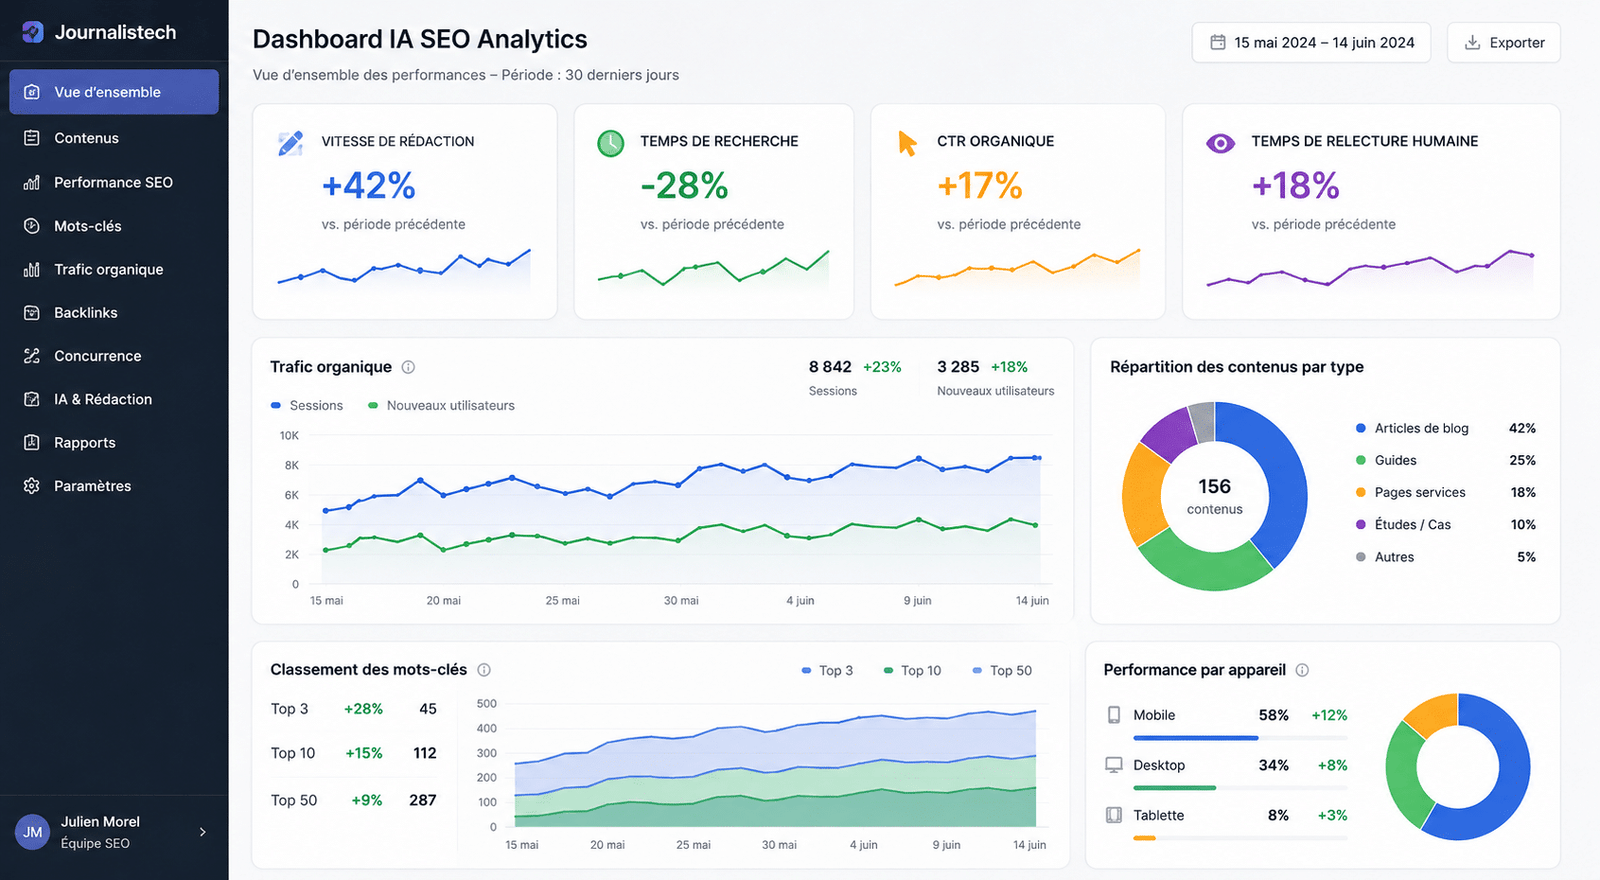Click the Backlinks sidebar icon
Image resolution: width=1600 pixels, height=880 pixels.
click(32, 313)
